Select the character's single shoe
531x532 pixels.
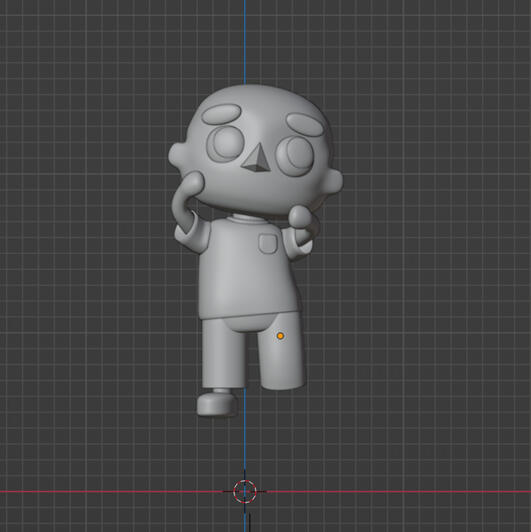click(217, 404)
